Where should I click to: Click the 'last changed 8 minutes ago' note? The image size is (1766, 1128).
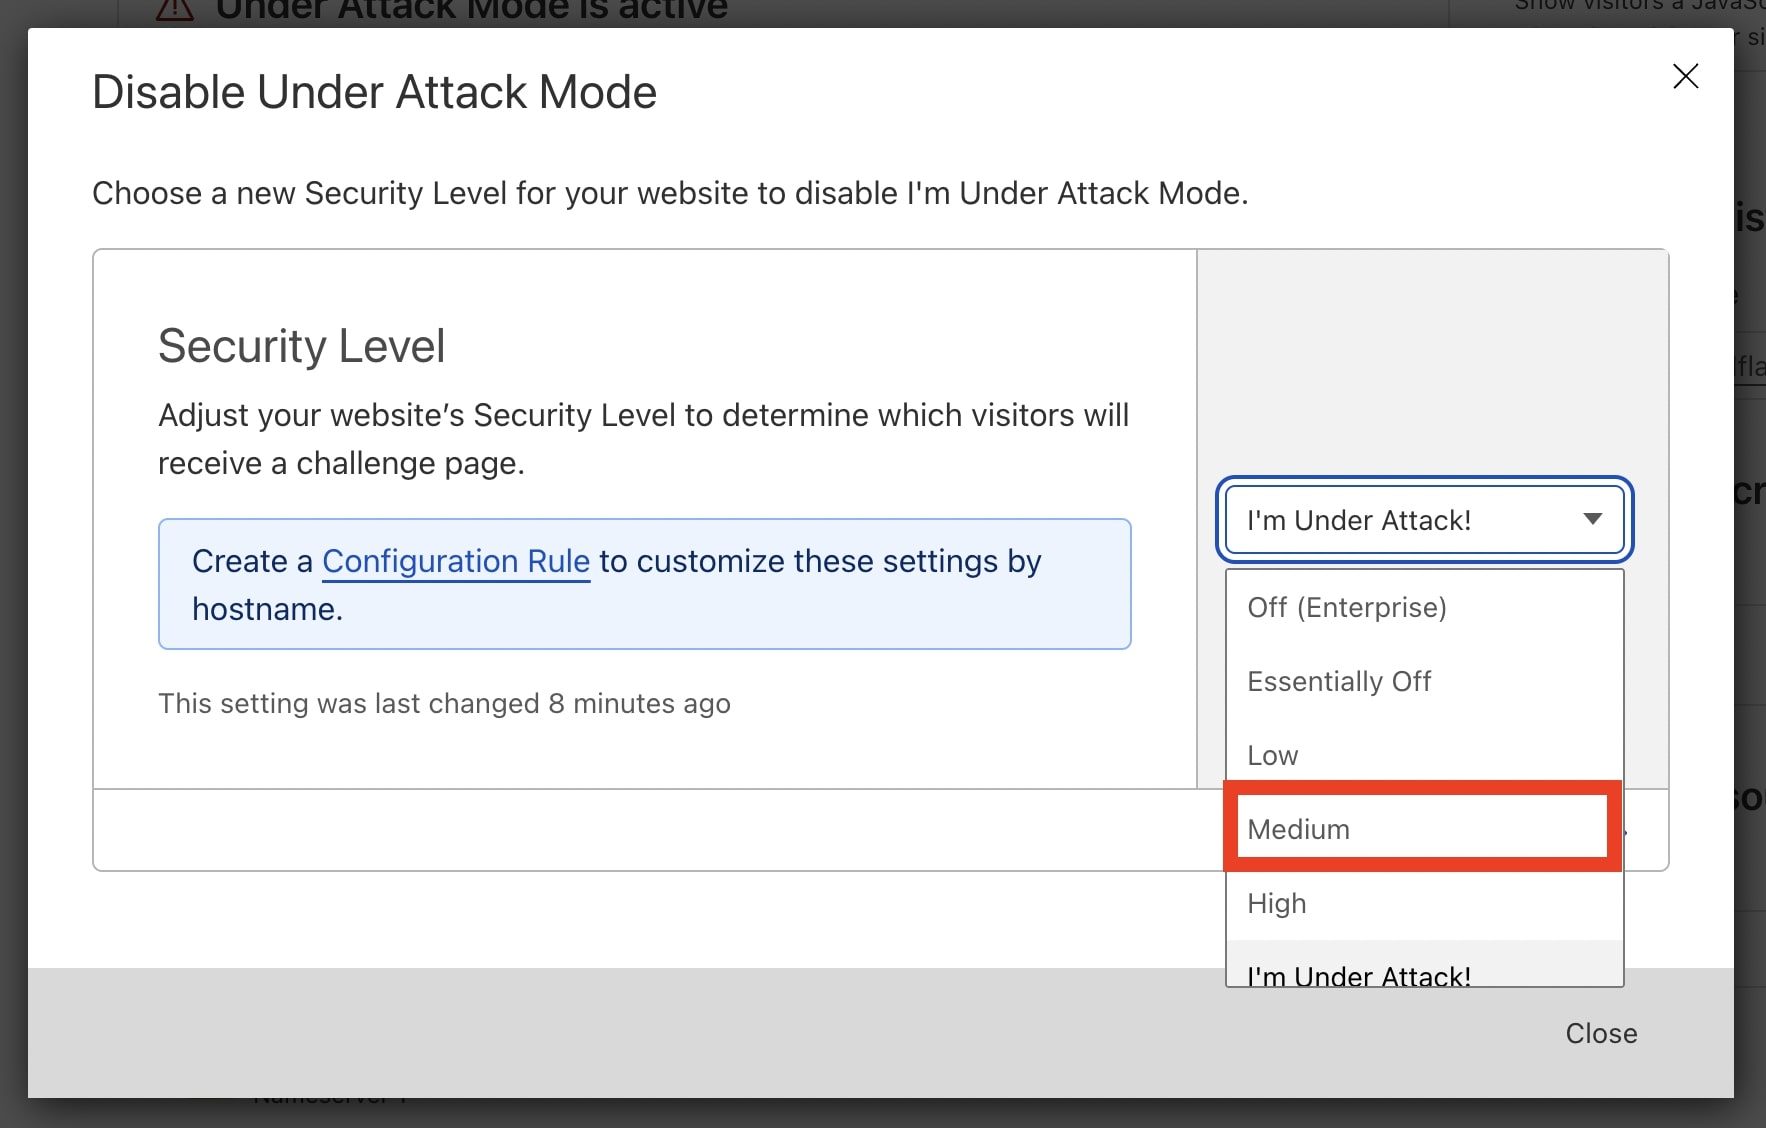pos(444,703)
